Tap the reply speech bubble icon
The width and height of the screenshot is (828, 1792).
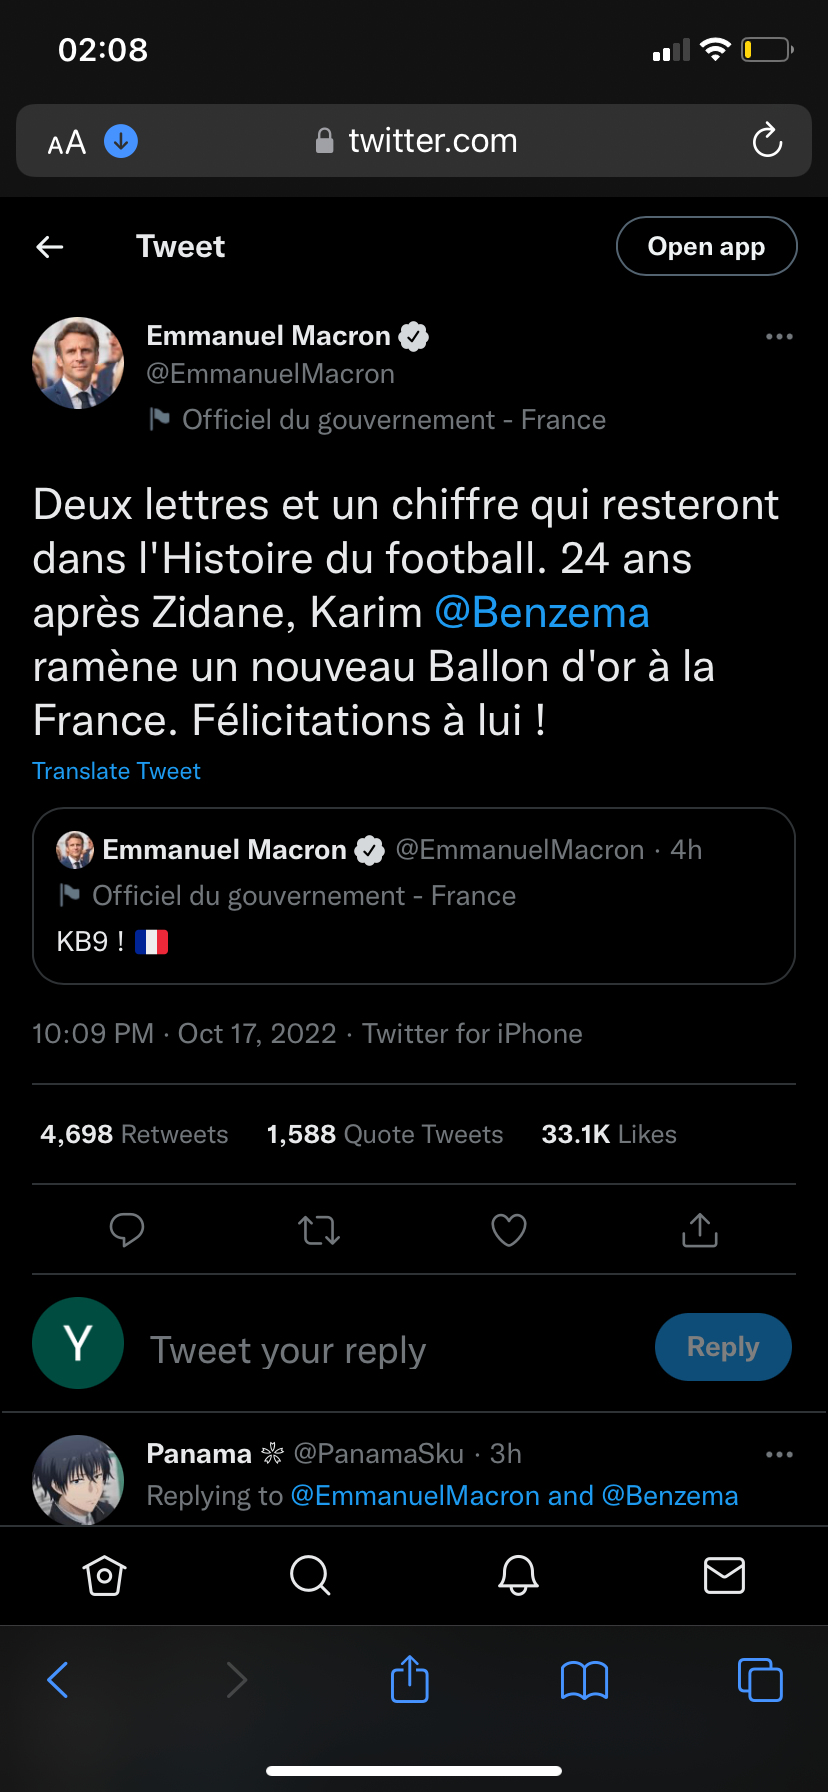pos(127,1229)
